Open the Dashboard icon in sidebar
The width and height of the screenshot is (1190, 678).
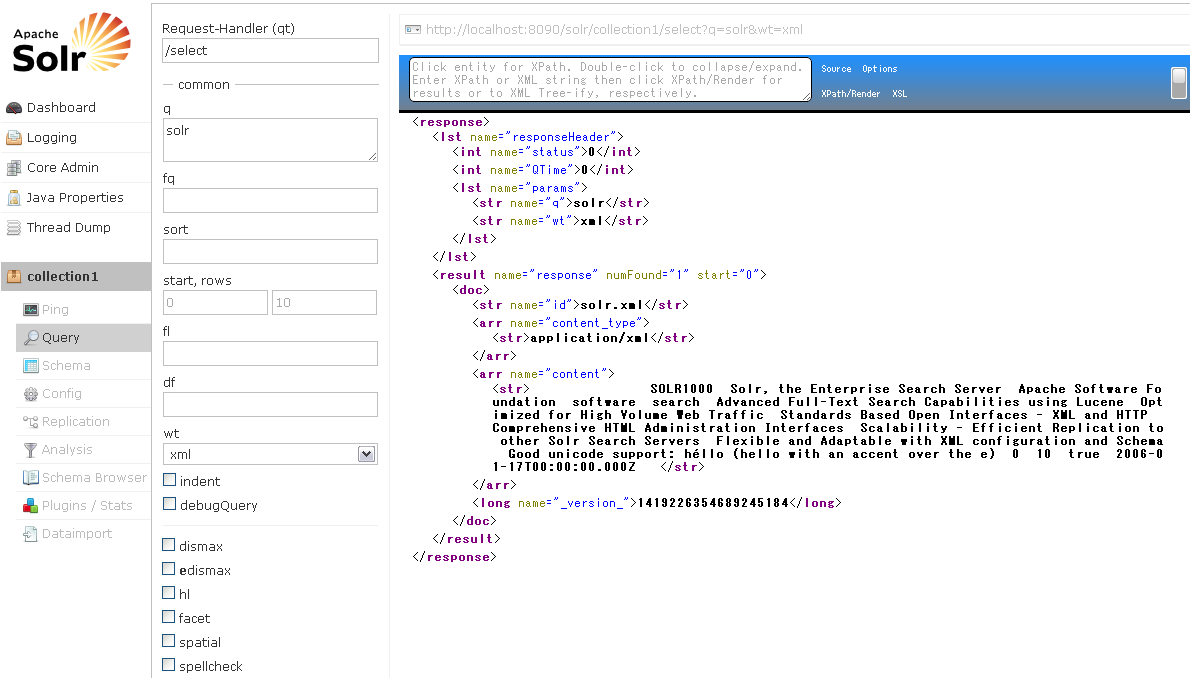tap(14, 108)
